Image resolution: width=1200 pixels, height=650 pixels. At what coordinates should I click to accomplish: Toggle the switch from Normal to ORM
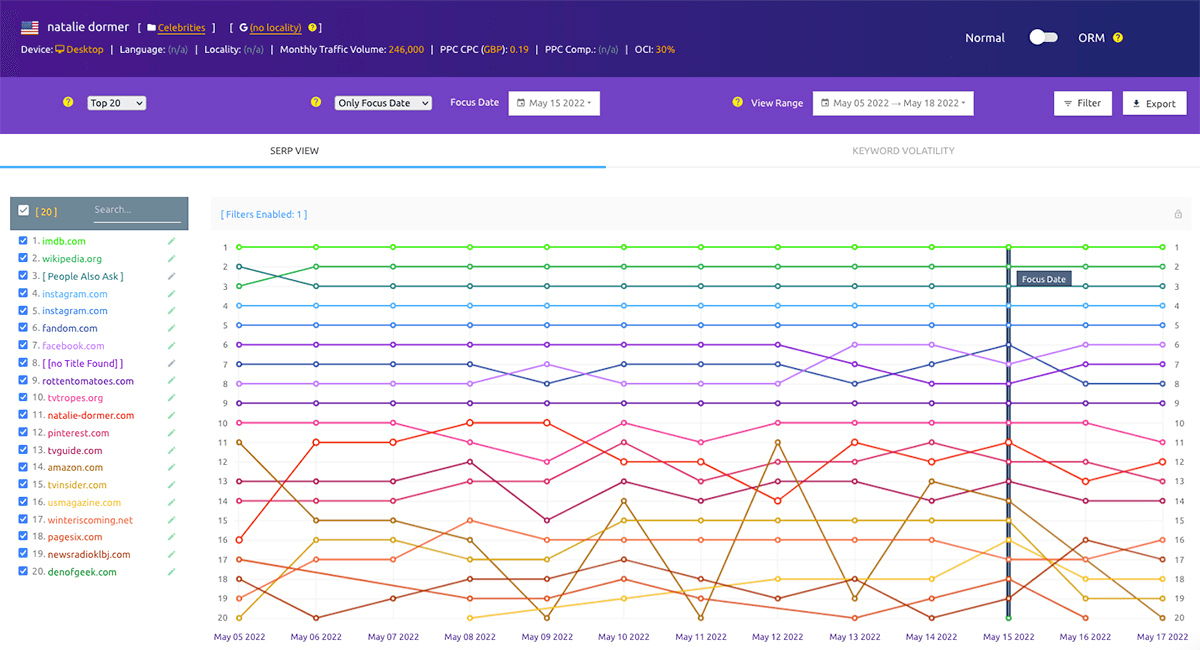[1043, 36]
